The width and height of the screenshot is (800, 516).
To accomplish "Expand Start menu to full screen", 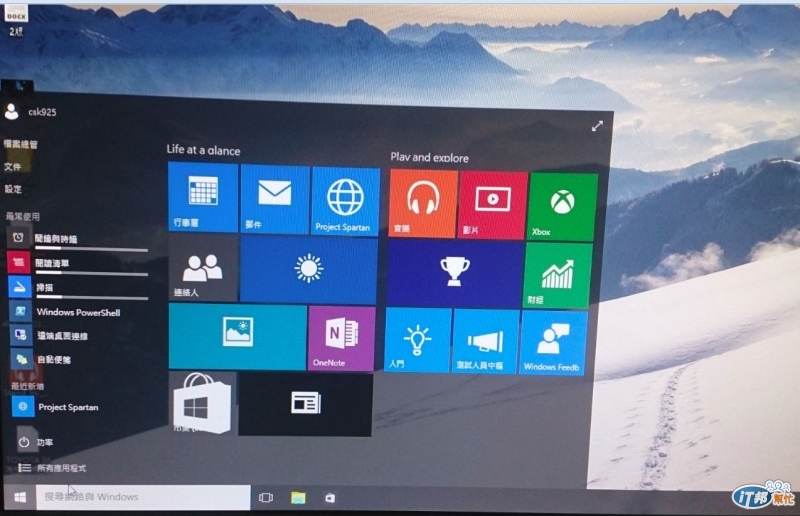I will click(x=597, y=126).
